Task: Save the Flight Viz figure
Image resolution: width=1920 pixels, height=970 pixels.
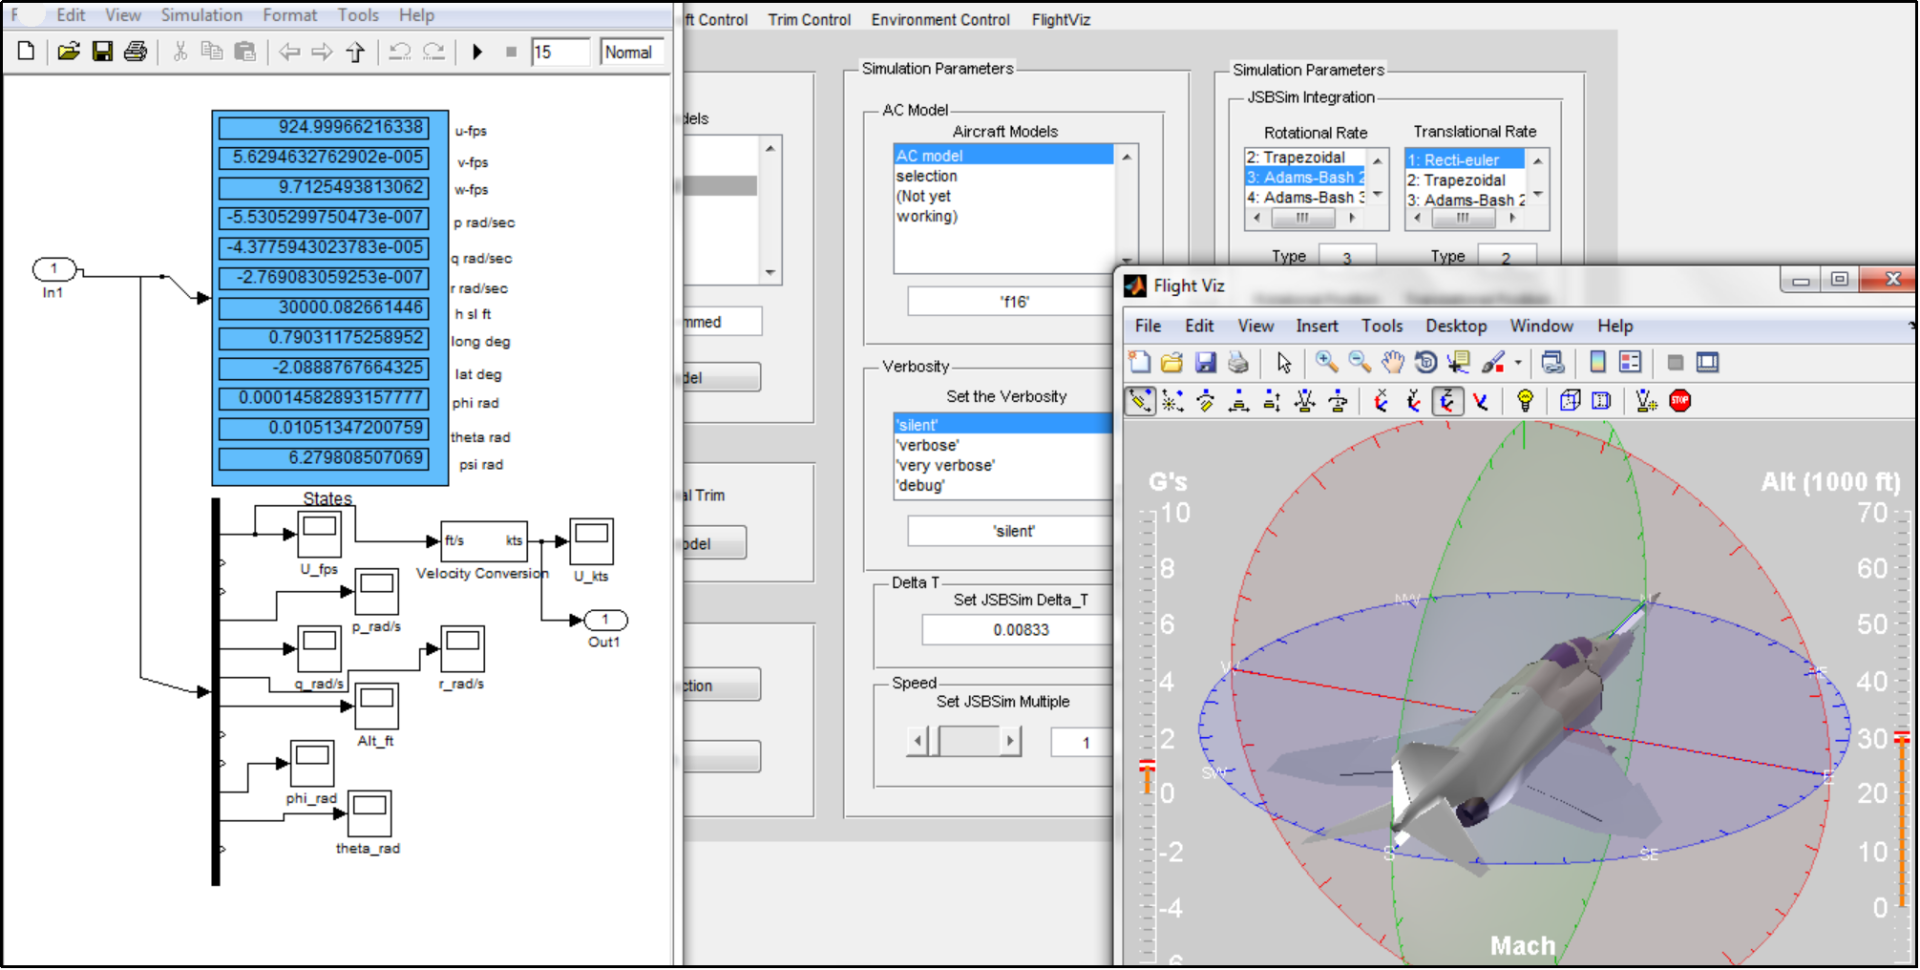Action: pos(1205,362)
